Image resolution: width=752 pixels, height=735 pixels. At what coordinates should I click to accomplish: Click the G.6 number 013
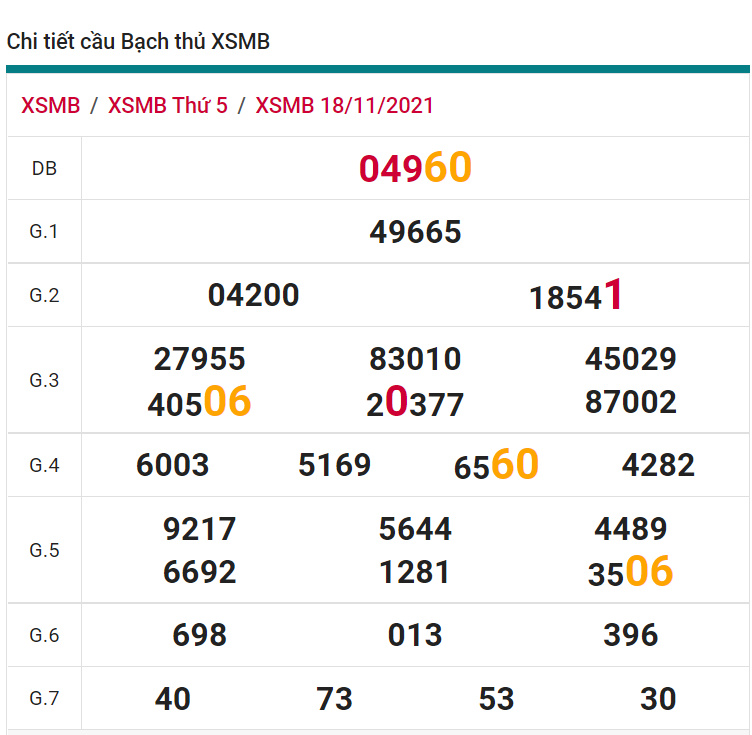tap(415, 635)
